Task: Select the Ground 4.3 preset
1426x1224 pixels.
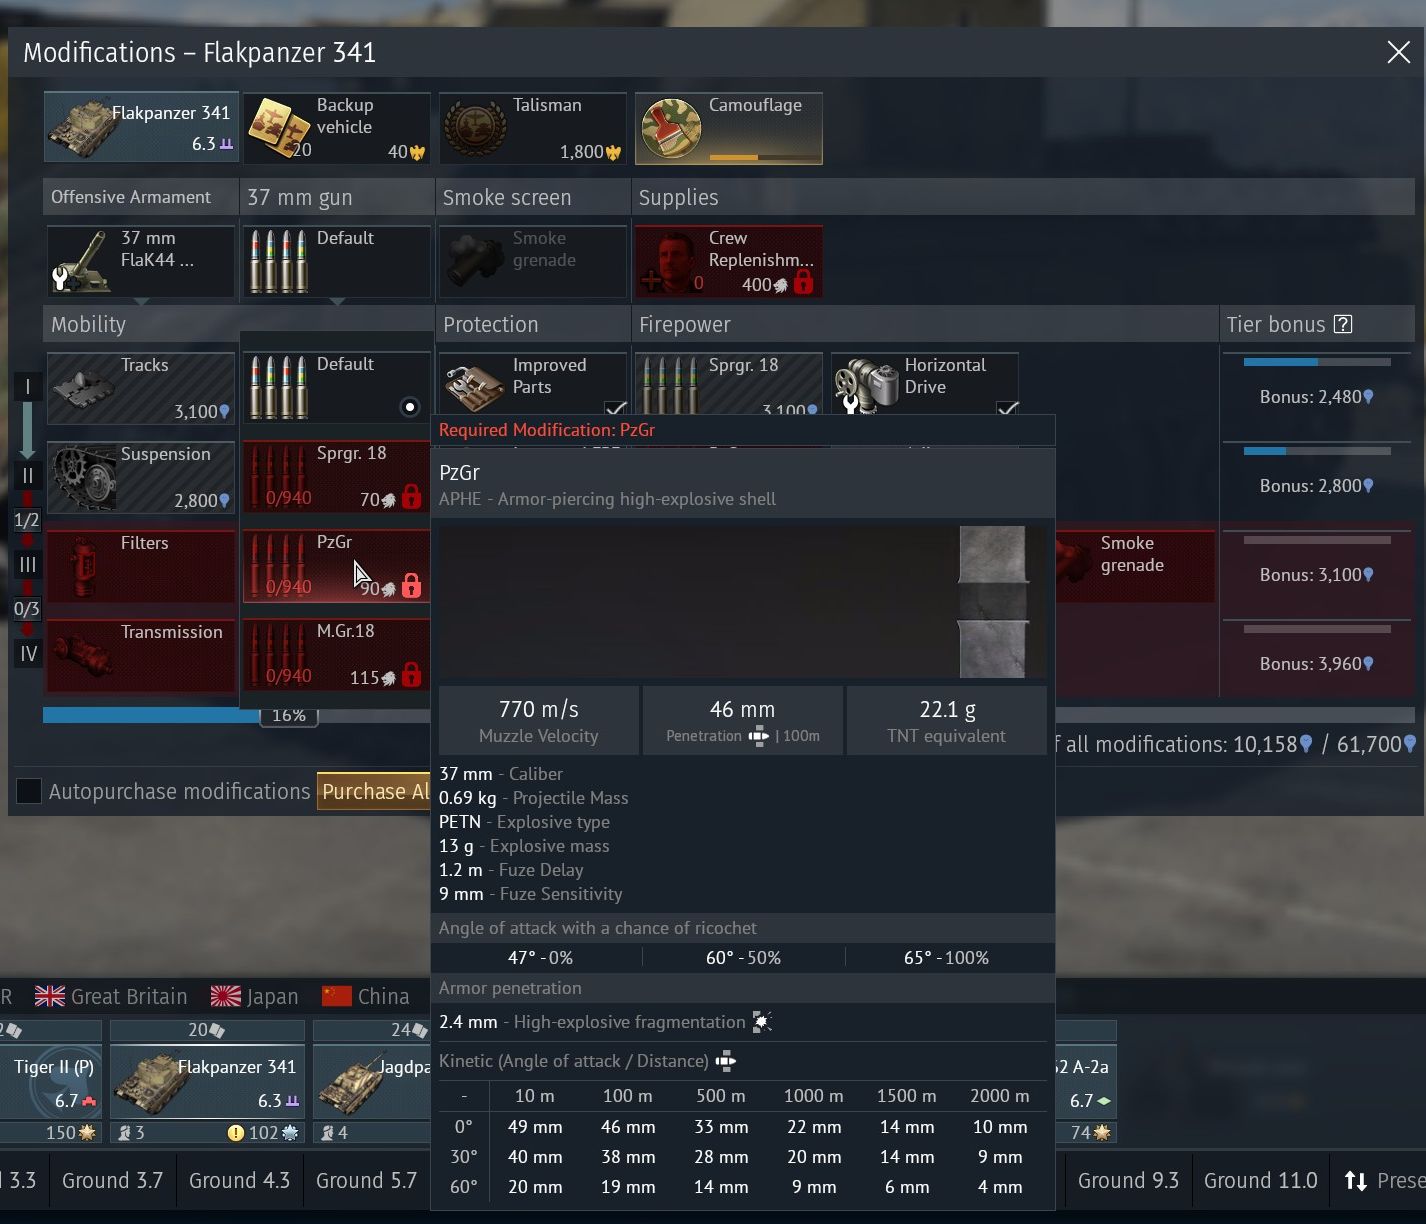Action: coord(239,1180)
